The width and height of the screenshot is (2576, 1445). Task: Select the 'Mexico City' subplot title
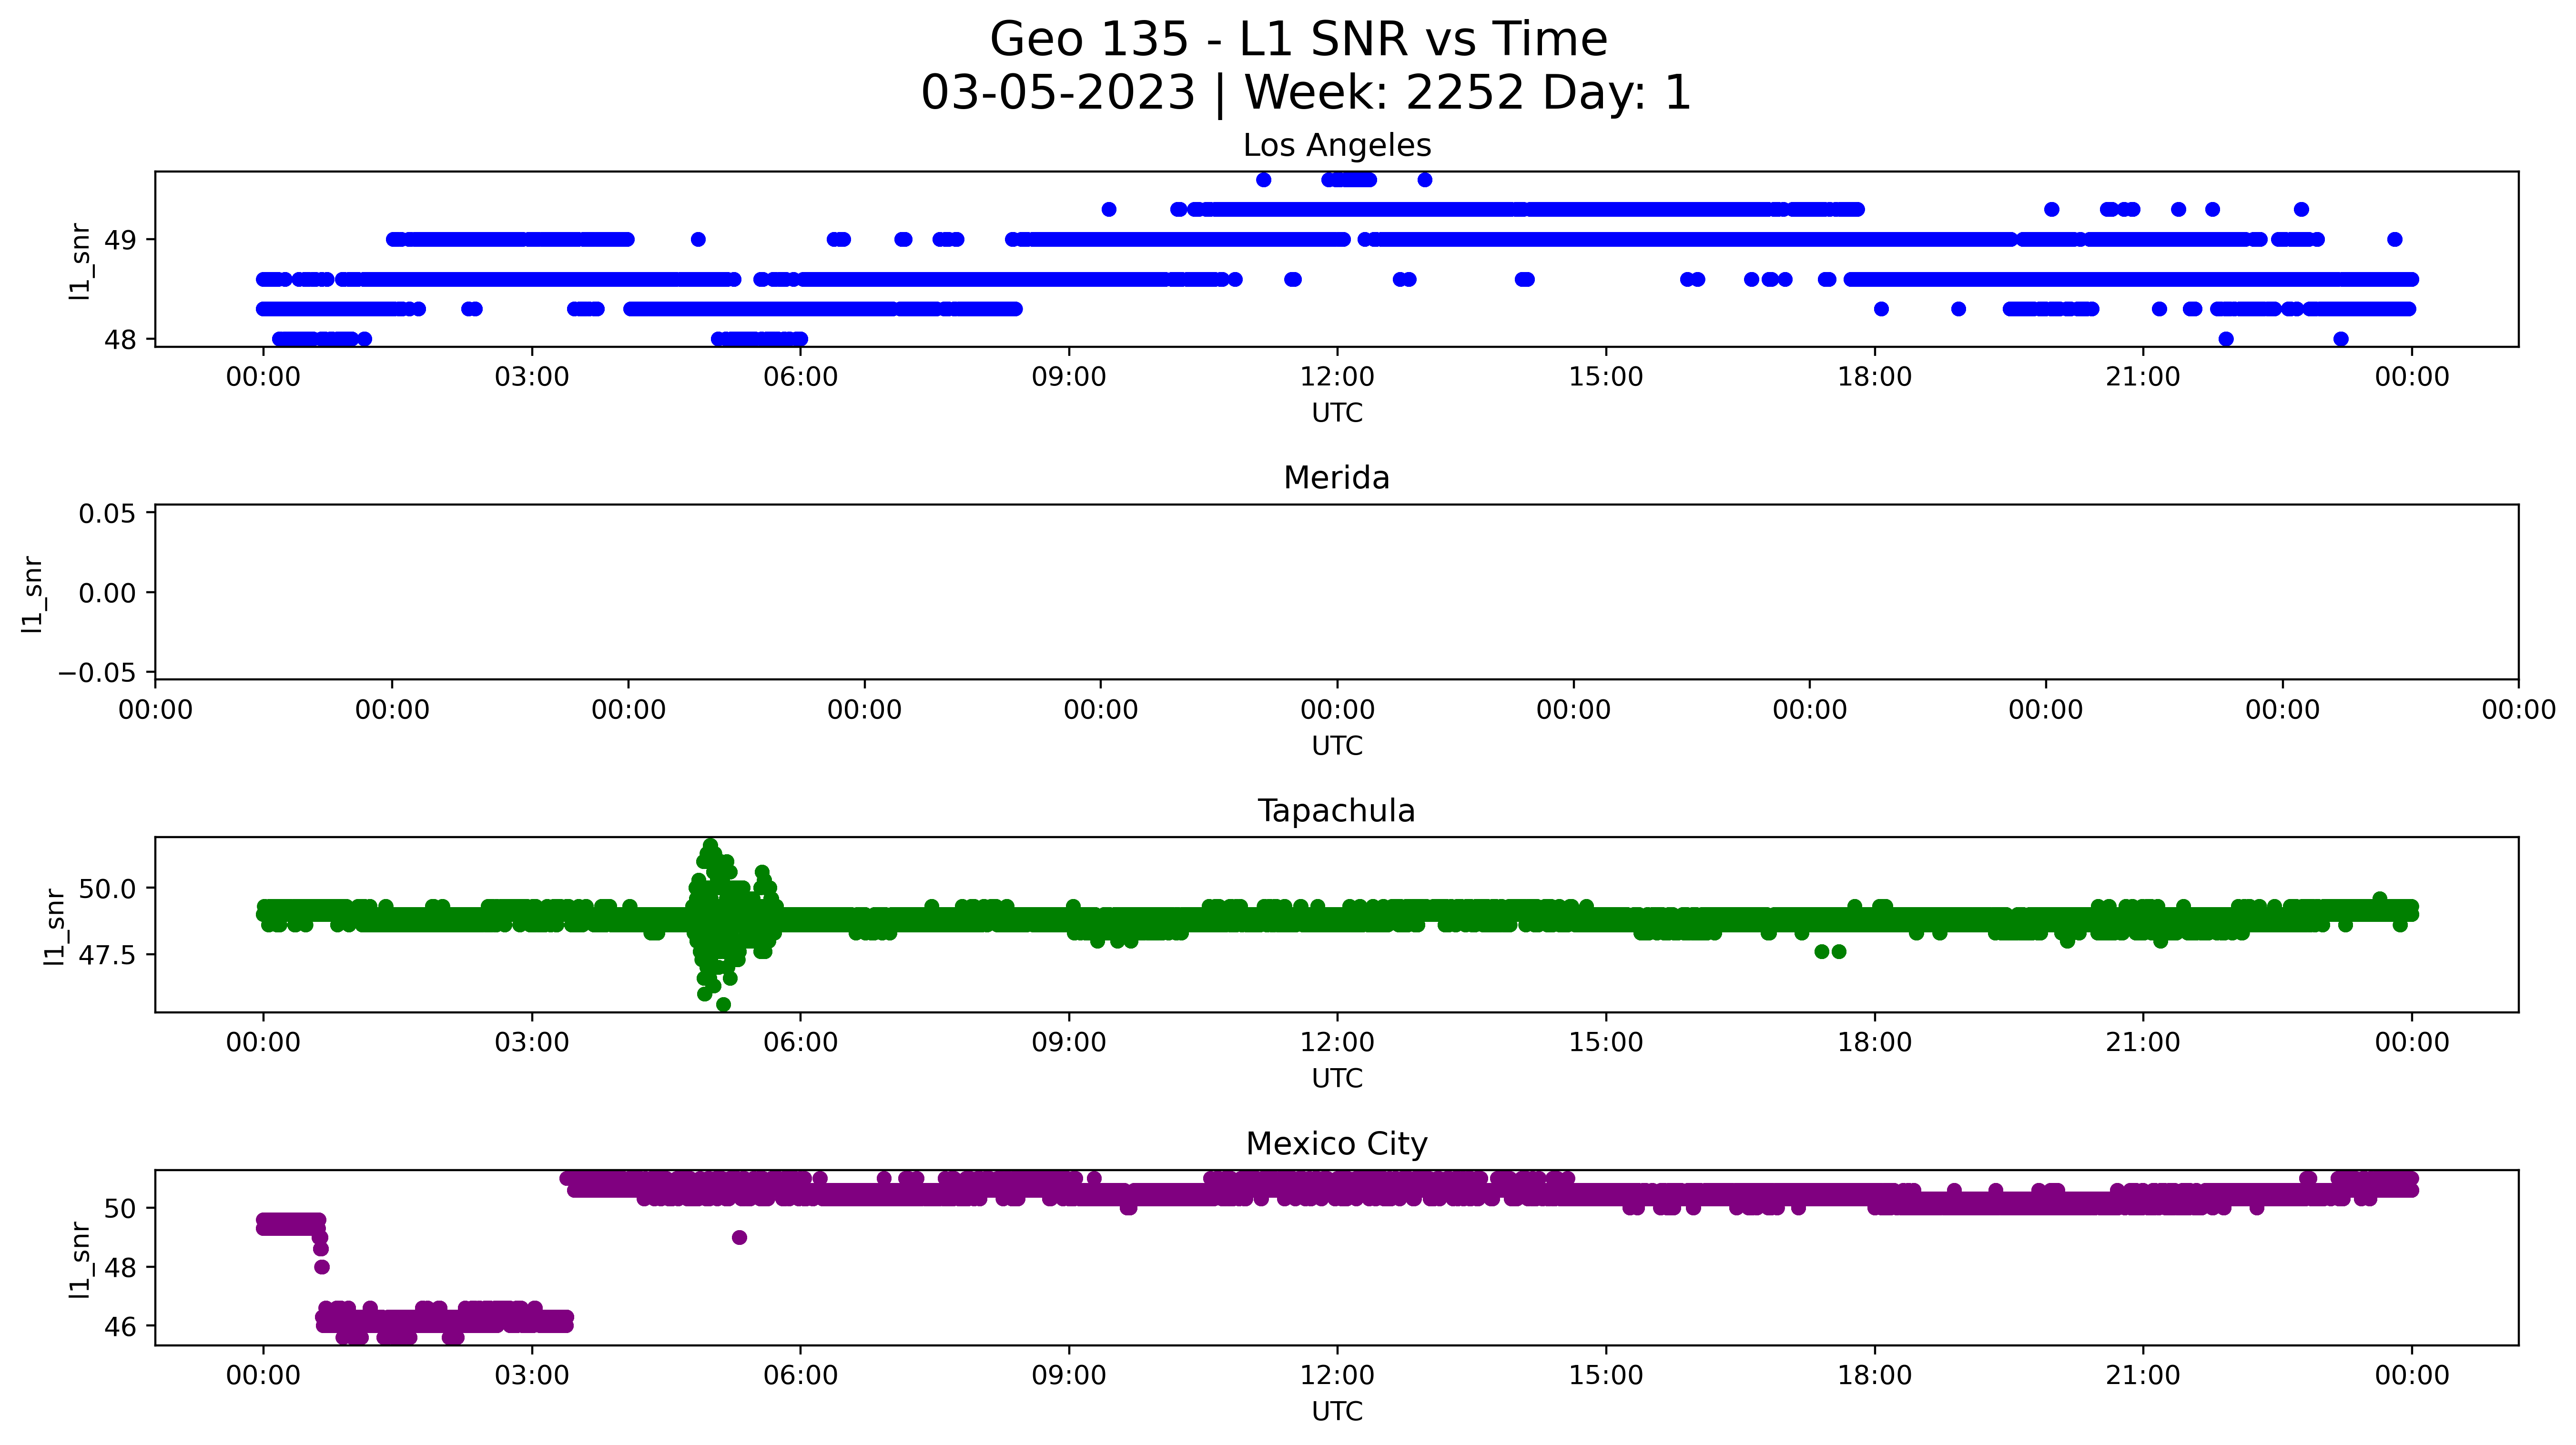[1337, 1143]
